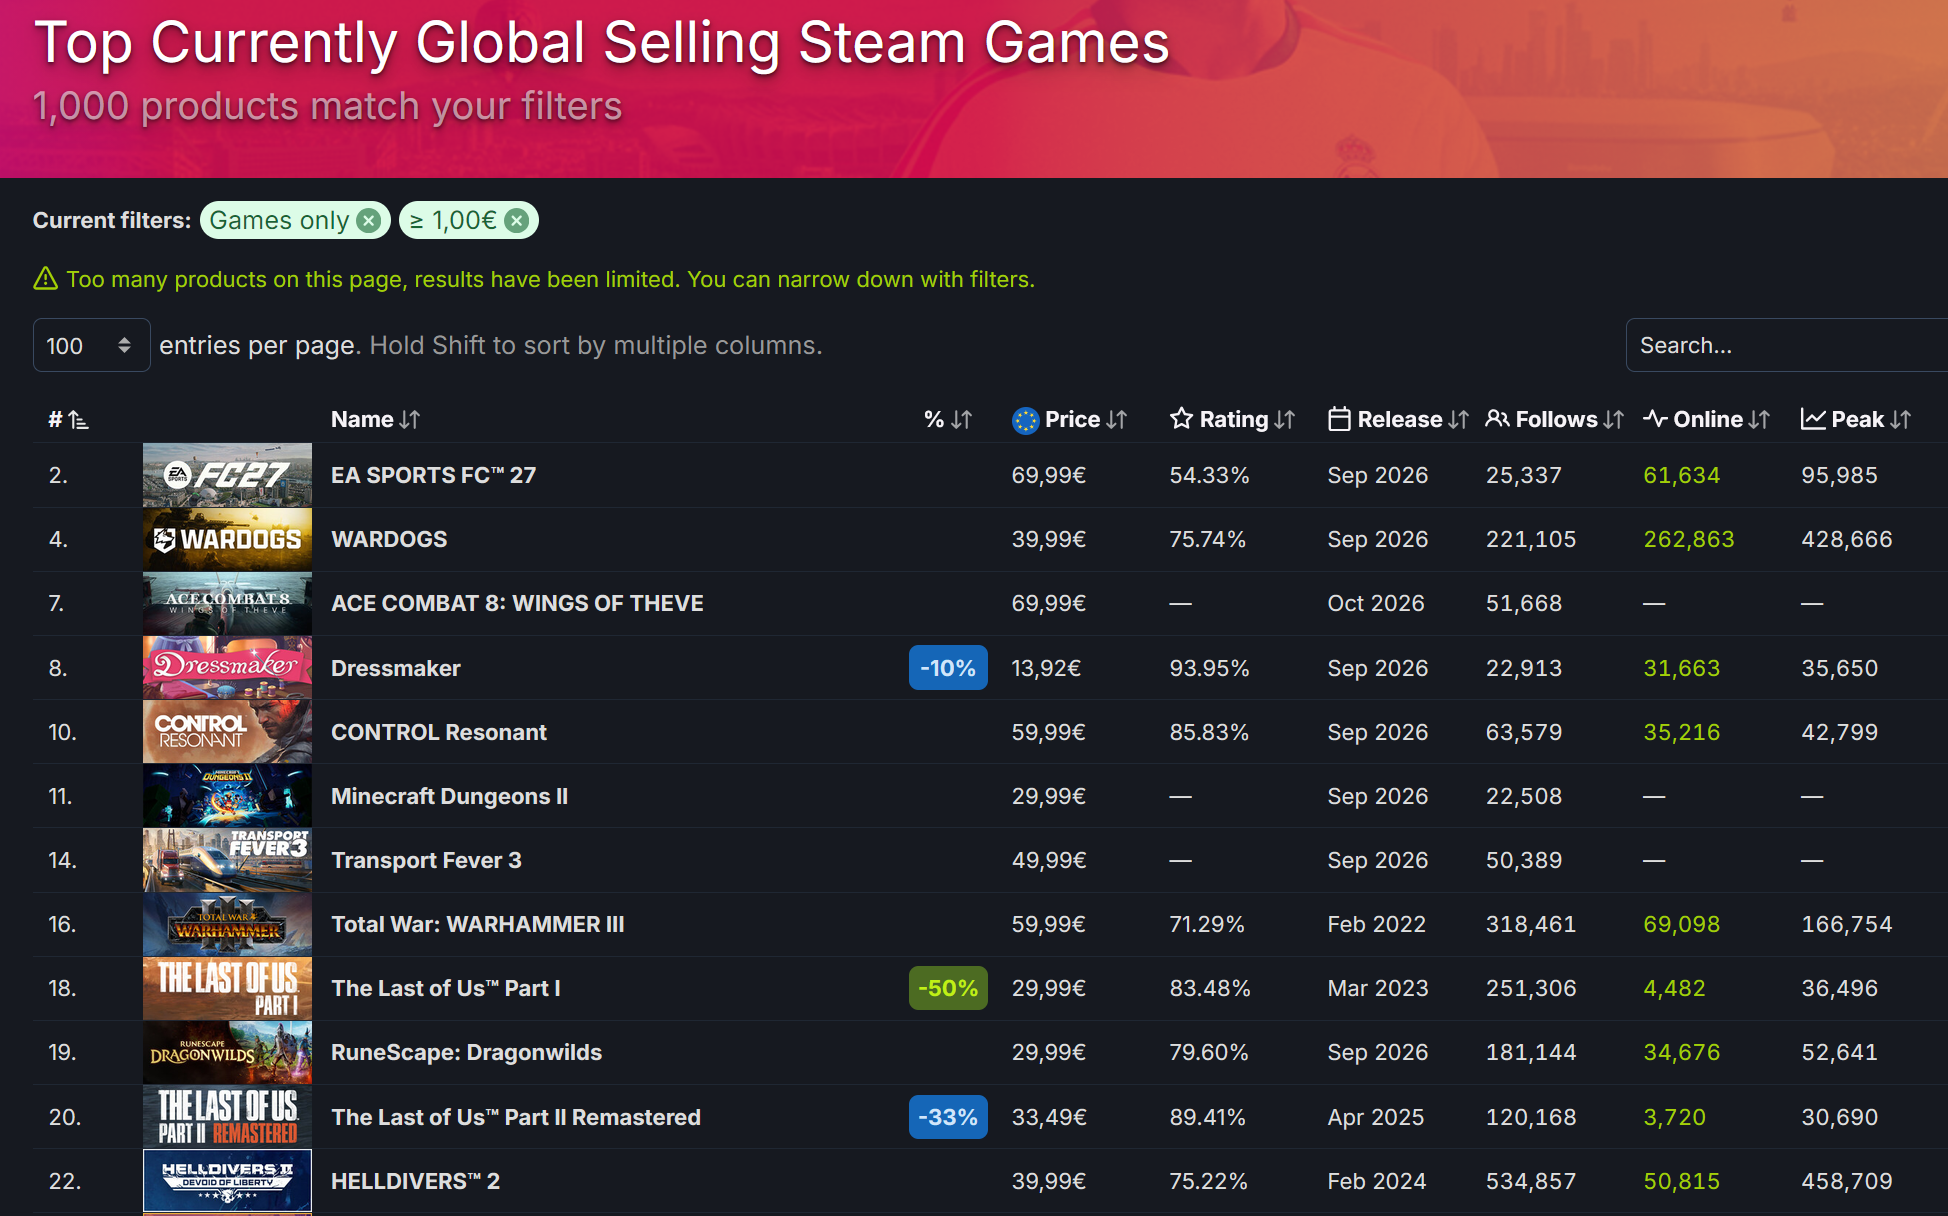The height and width of the screenshot is (1216, 1948).
Task: Open the HELLDIVERS 2 game page
Action: (415, 1182)
